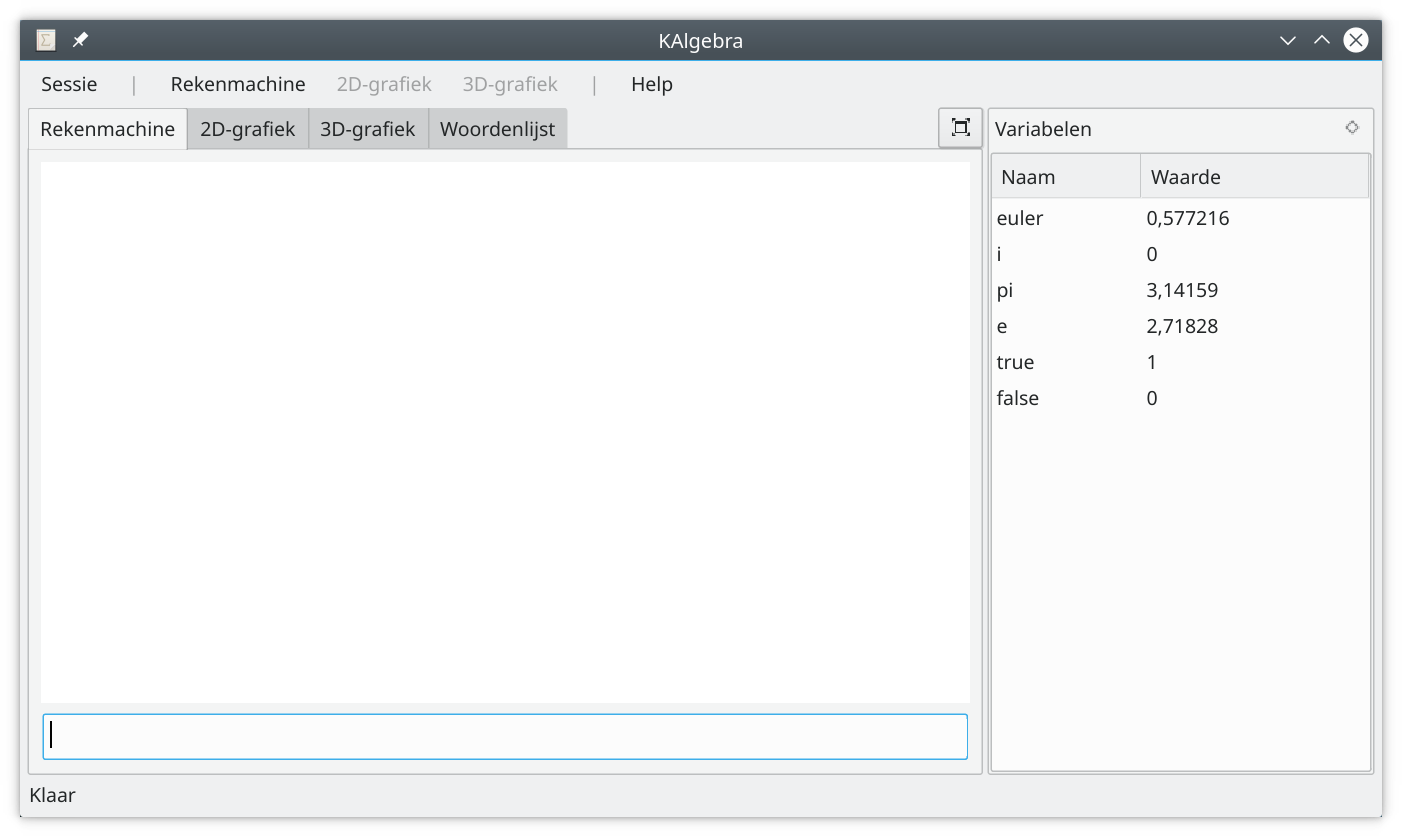Open the Sessie menu
The width and height of the screenshot is (1402, 837).
(69, 84)
